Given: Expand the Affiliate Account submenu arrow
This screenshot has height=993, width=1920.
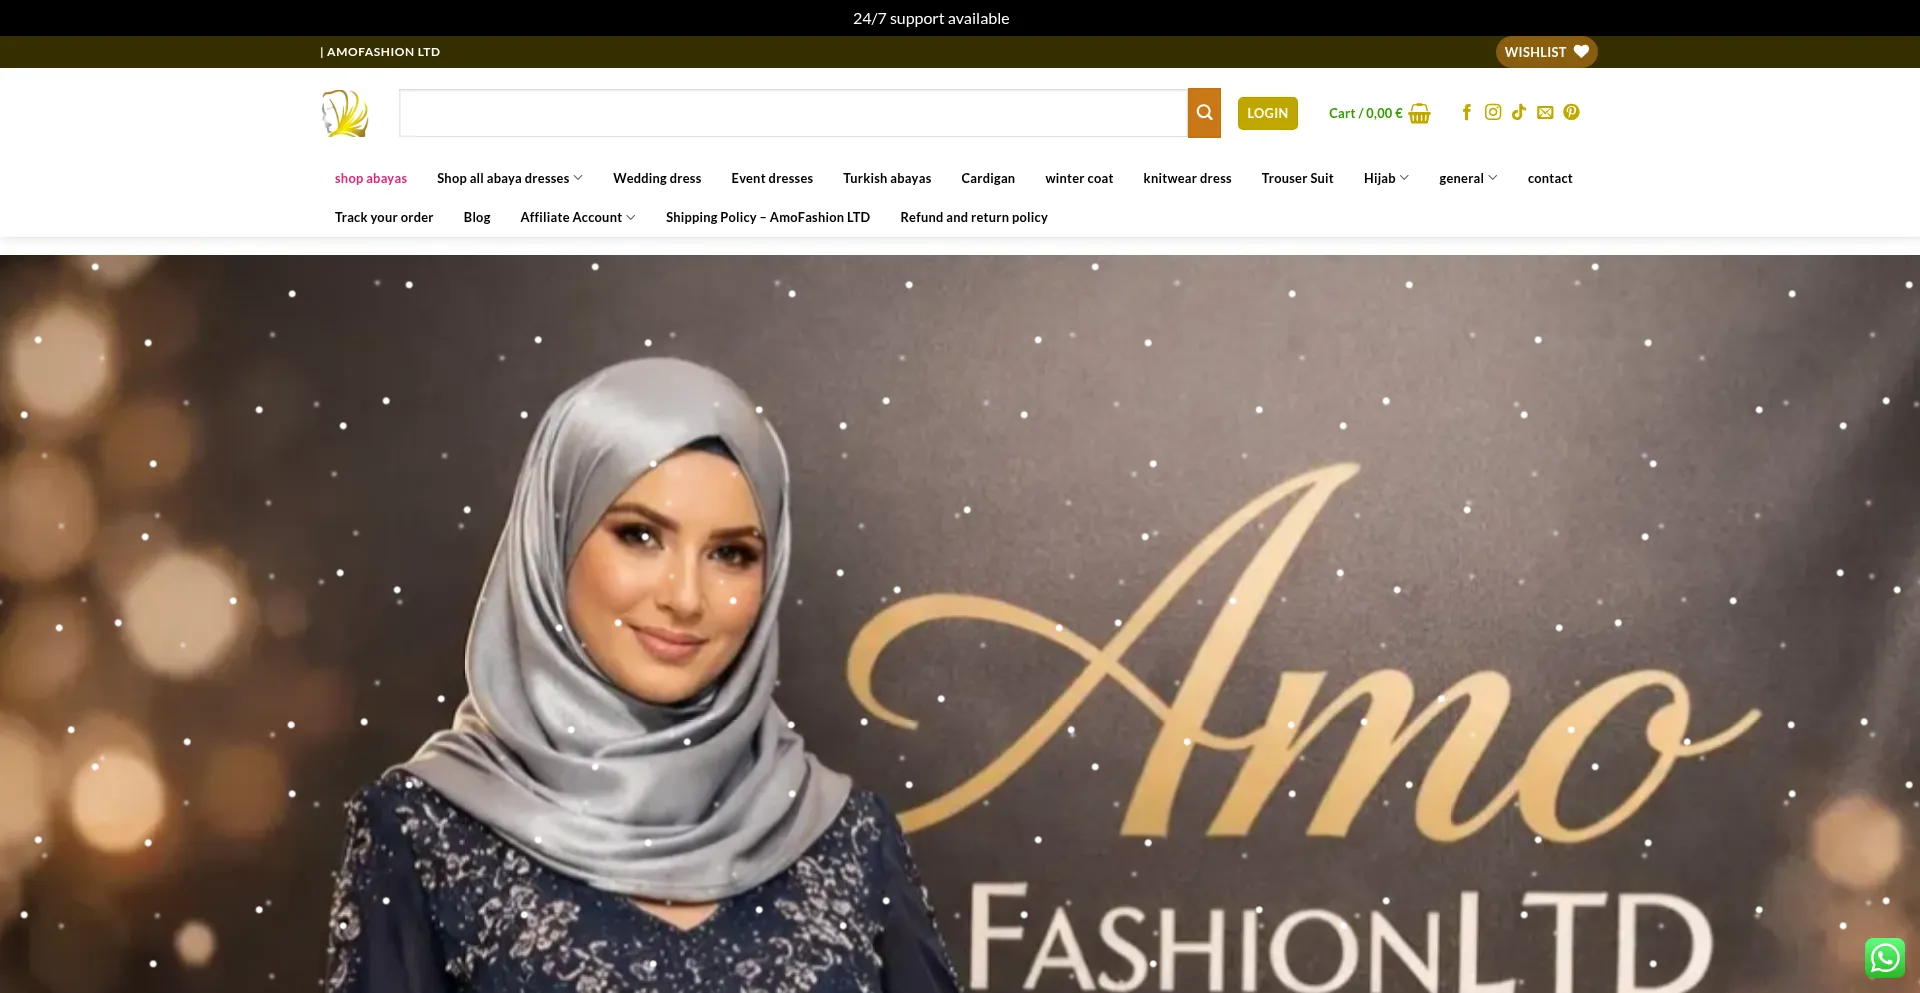Looking at the screenshot, I should coord(631,217).
